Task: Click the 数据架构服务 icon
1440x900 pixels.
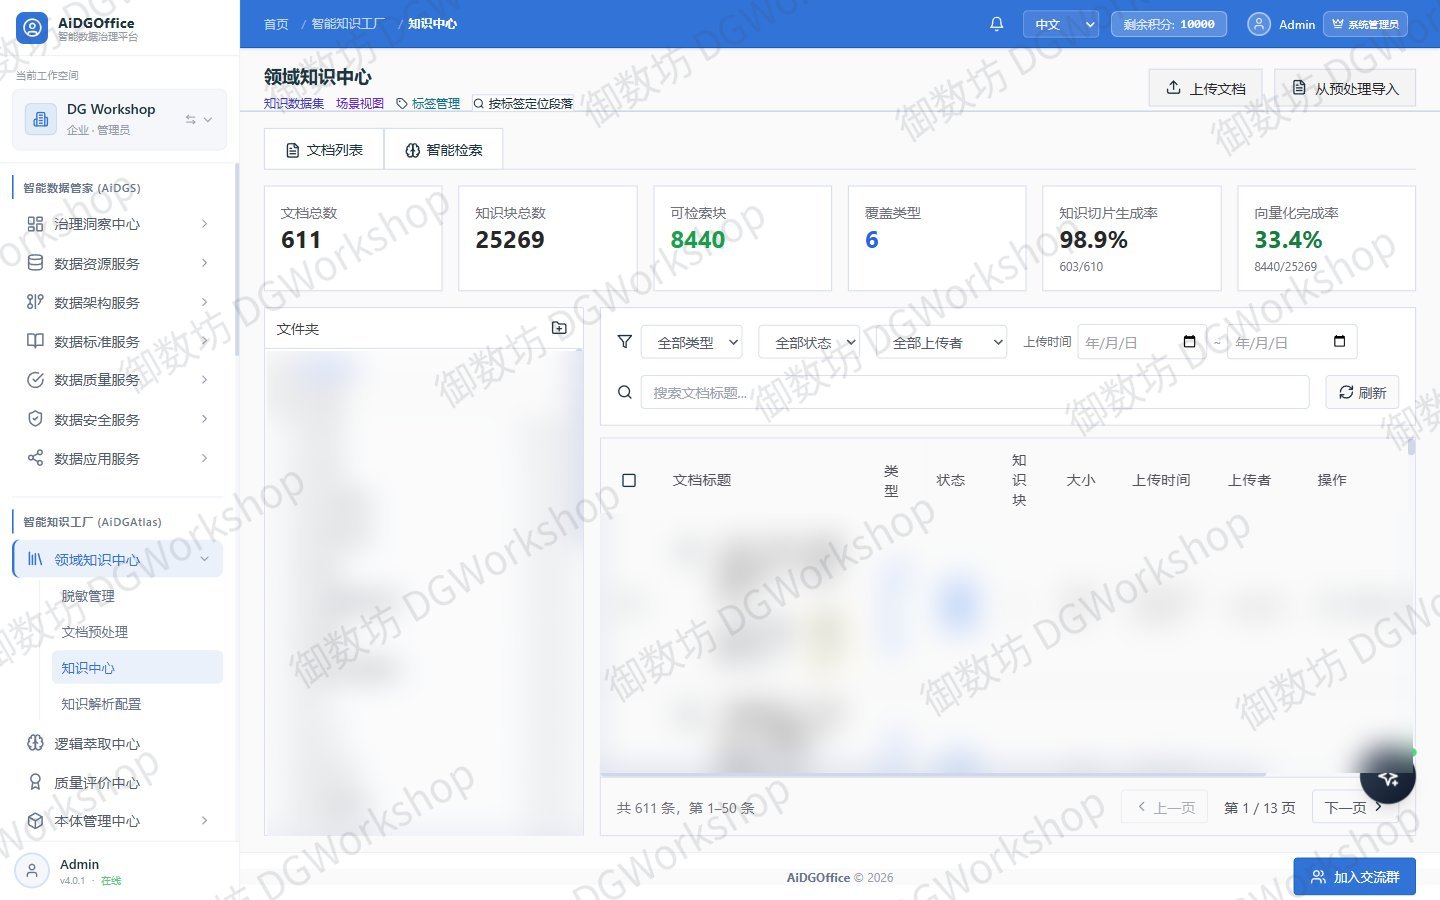Action: pyautogui.click(x=35, y=302)
